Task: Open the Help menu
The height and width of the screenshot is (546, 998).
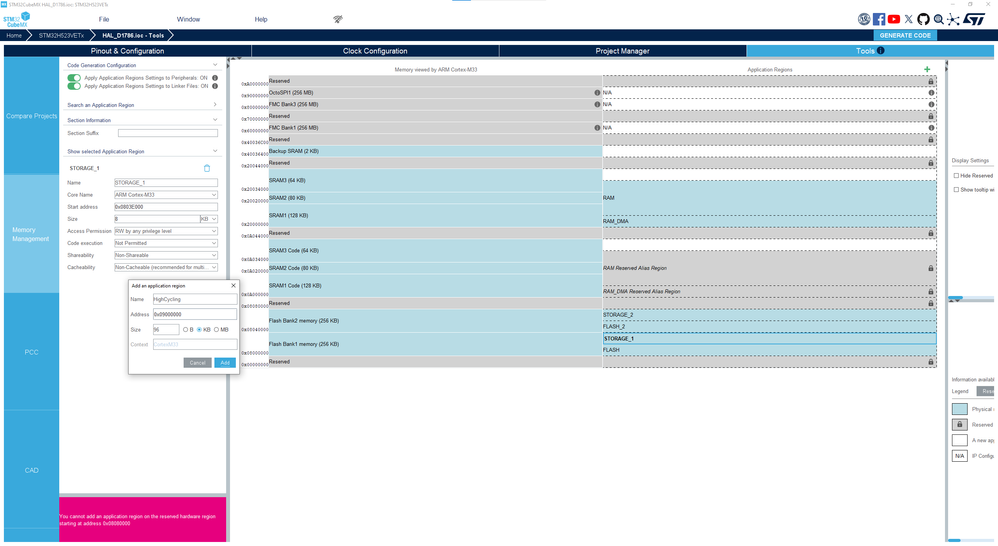Action: point(261,19)
